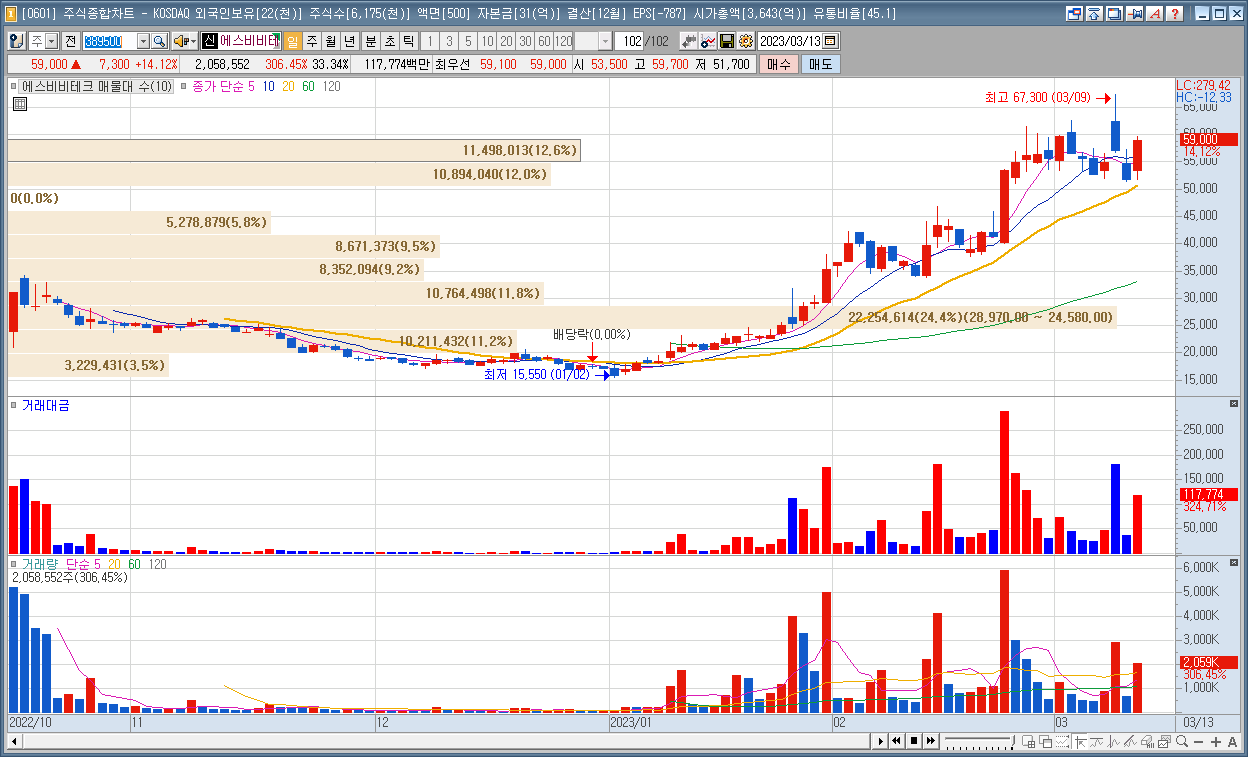Open the indicator overlay chart icon
This screenshot has width=1248, height=757.
(x=708, y=41)
